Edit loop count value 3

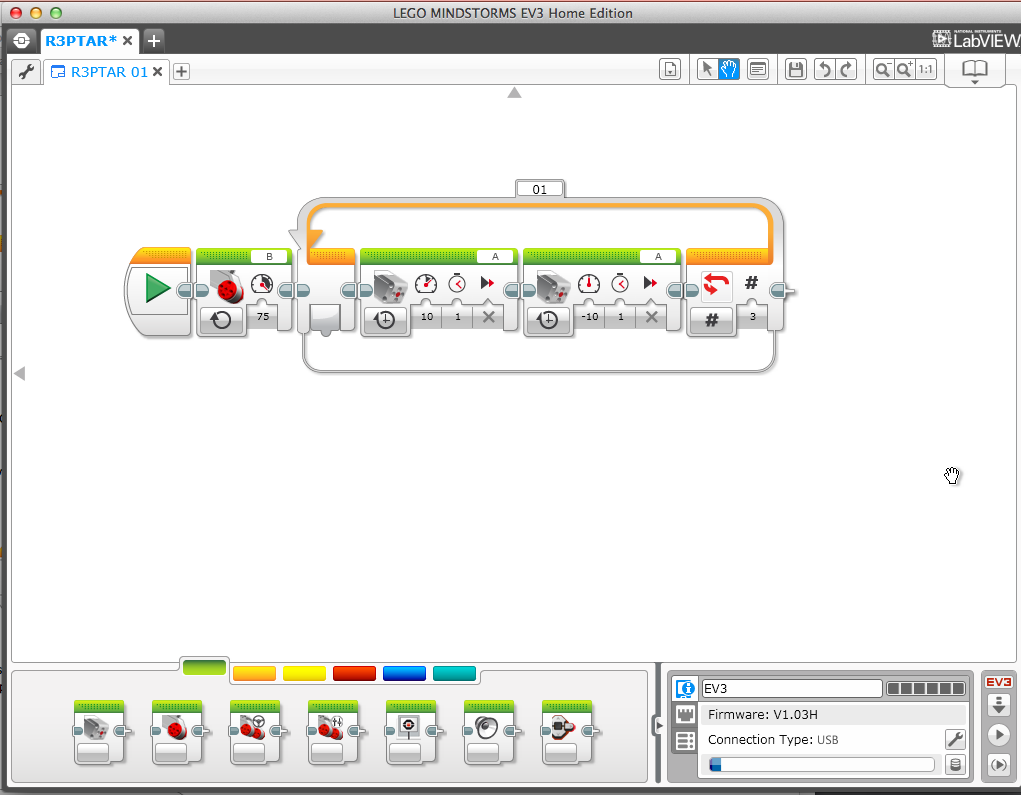(x=753, y=316)
